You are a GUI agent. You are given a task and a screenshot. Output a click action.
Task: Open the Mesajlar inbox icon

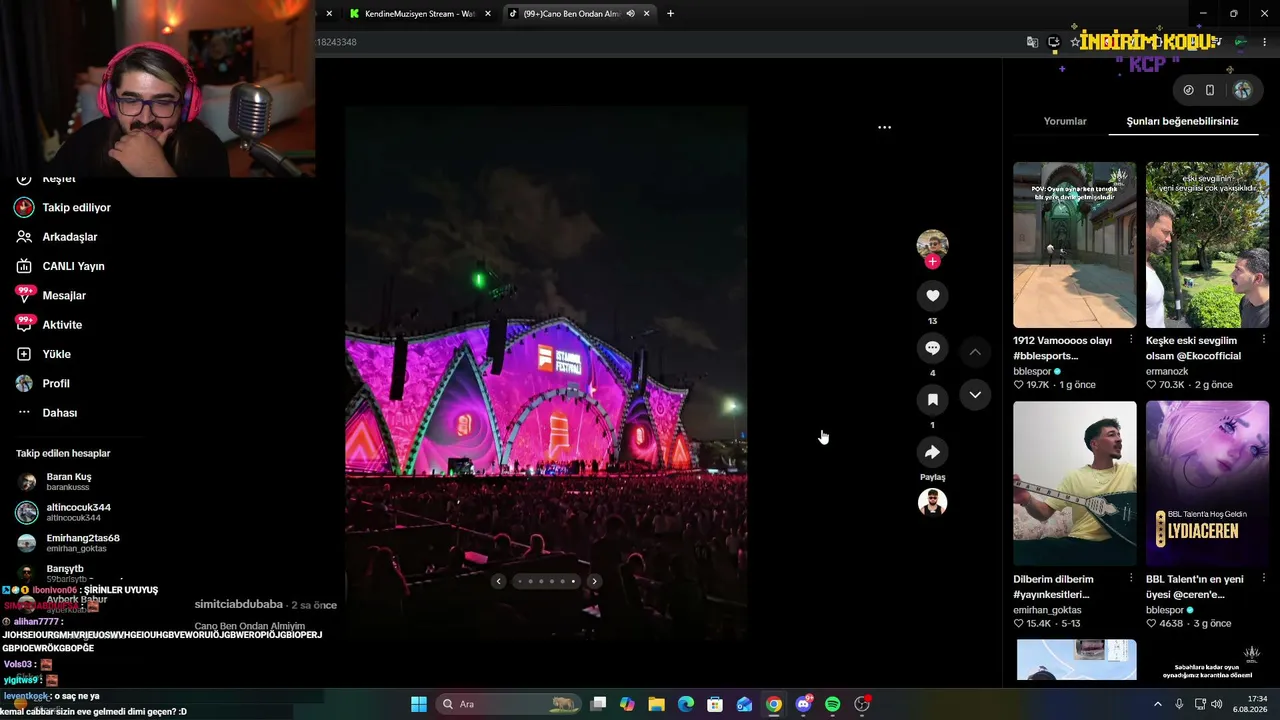pos(24,295)
